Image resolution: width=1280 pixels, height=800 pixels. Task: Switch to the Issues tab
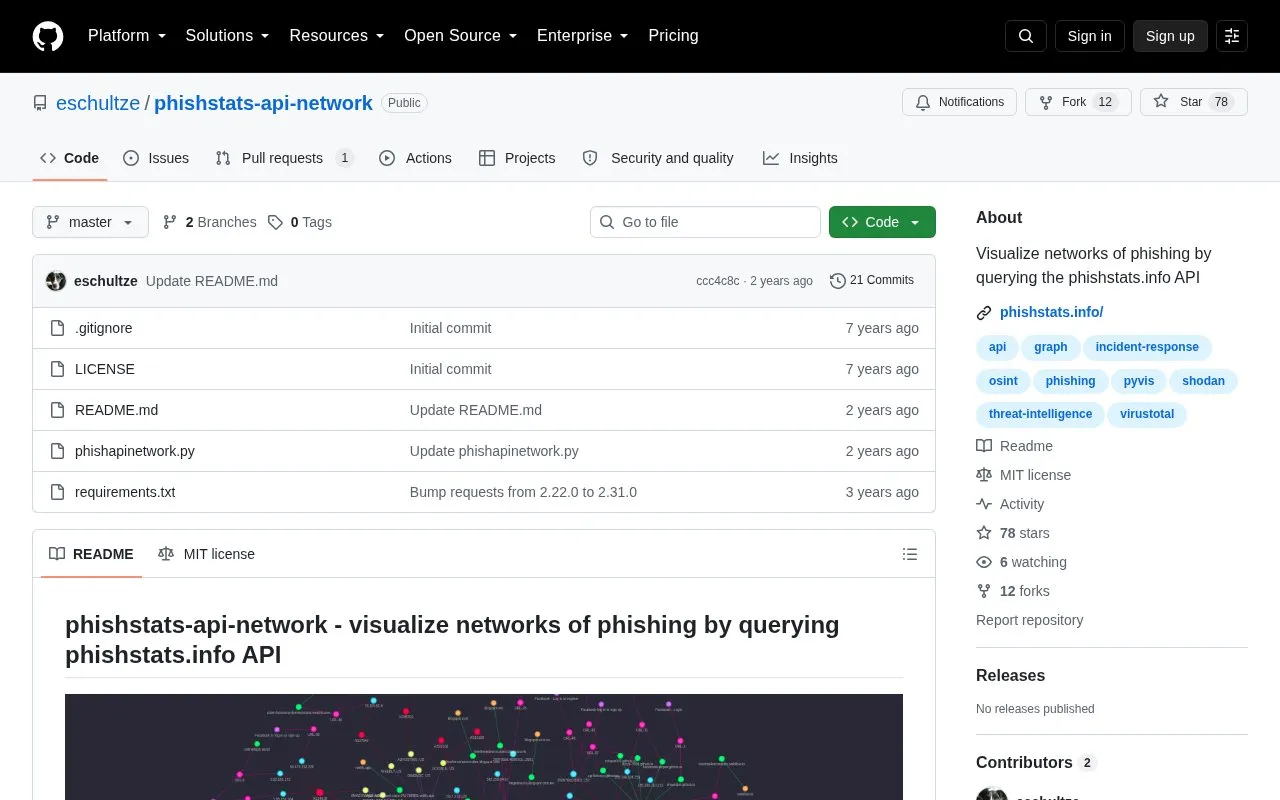[156, 158]
